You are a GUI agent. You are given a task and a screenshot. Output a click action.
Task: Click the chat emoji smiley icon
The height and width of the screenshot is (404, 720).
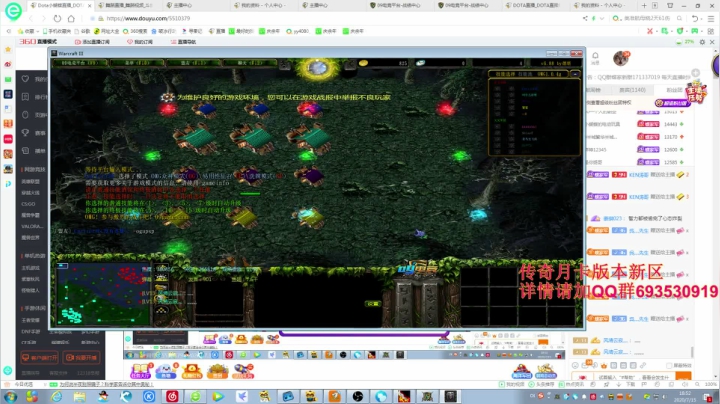(575, 365)
